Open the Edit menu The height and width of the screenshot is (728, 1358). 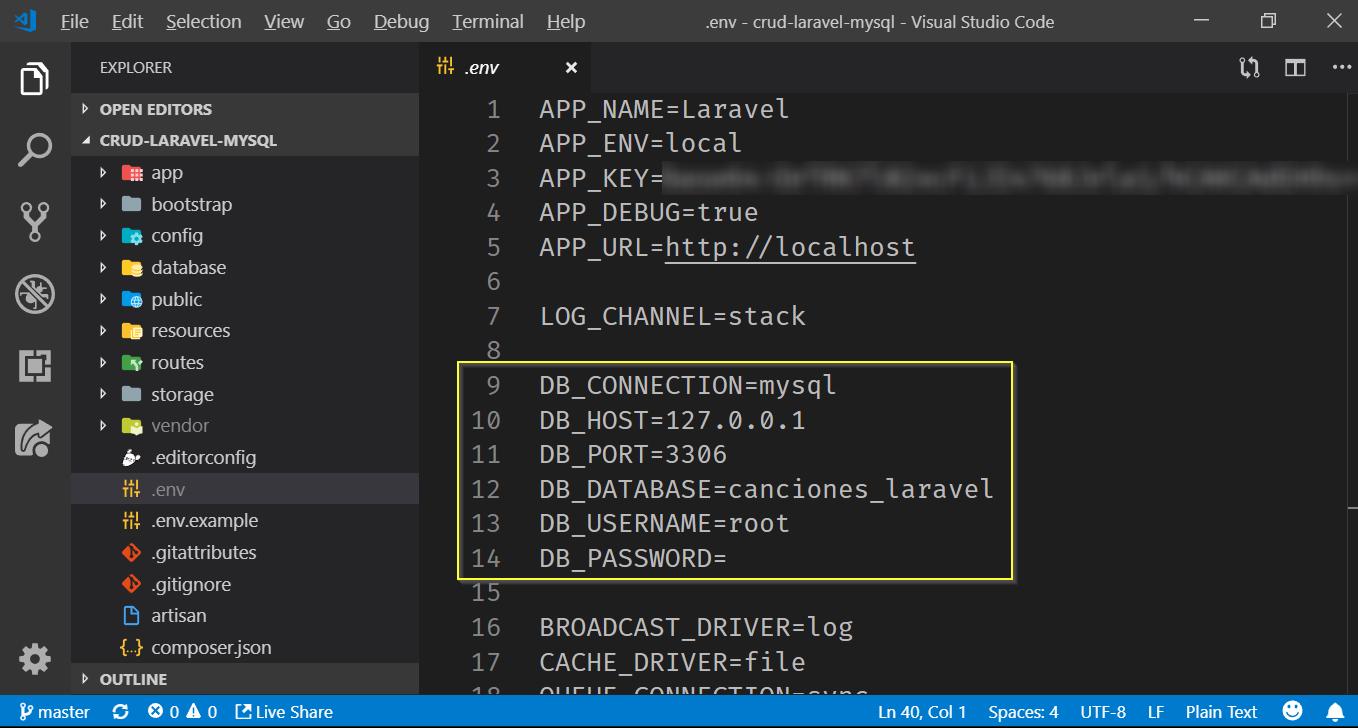pyautogui.click(x=127, y=21)
